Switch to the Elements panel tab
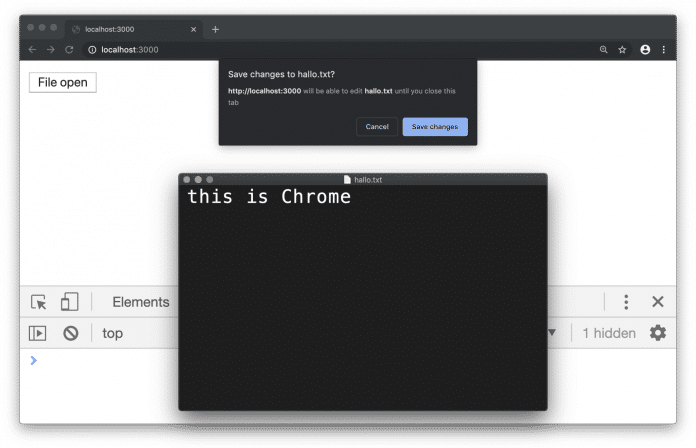696x448 pixels. 140,302
